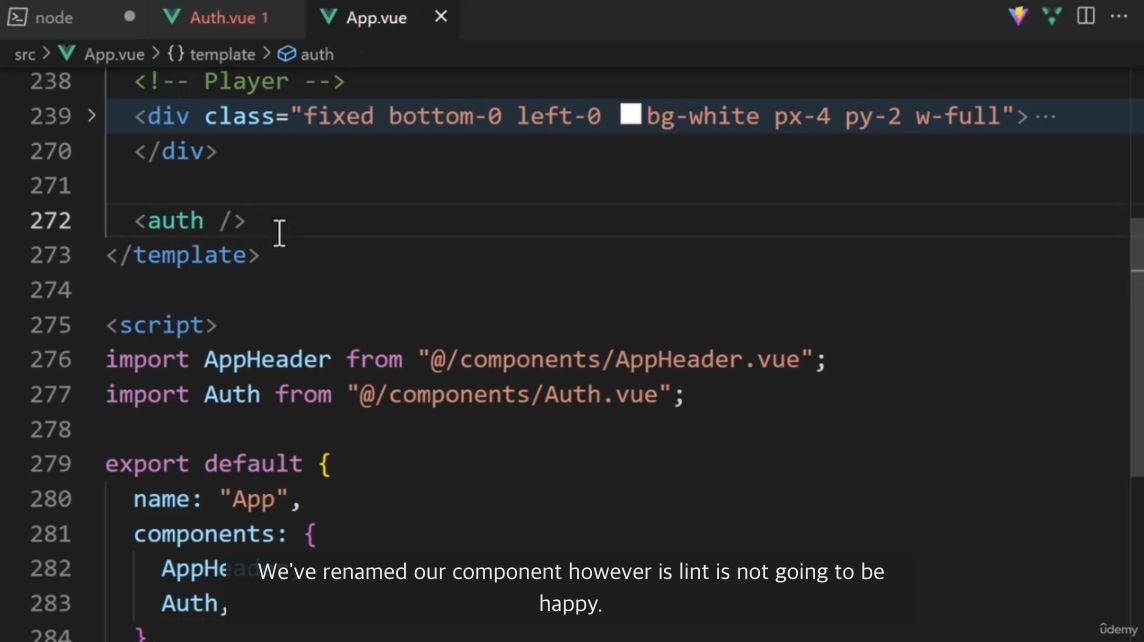Open the Vite extension icon in toolbar
The height and width of the screenshot is (642, 1144).
coord(1018,16)
